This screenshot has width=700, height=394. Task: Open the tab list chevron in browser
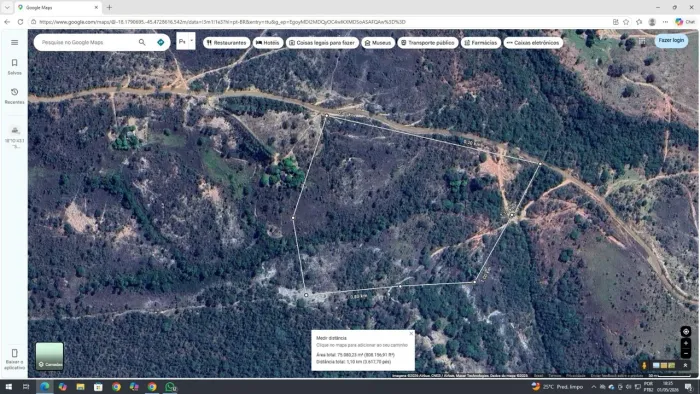pos(7,8)
